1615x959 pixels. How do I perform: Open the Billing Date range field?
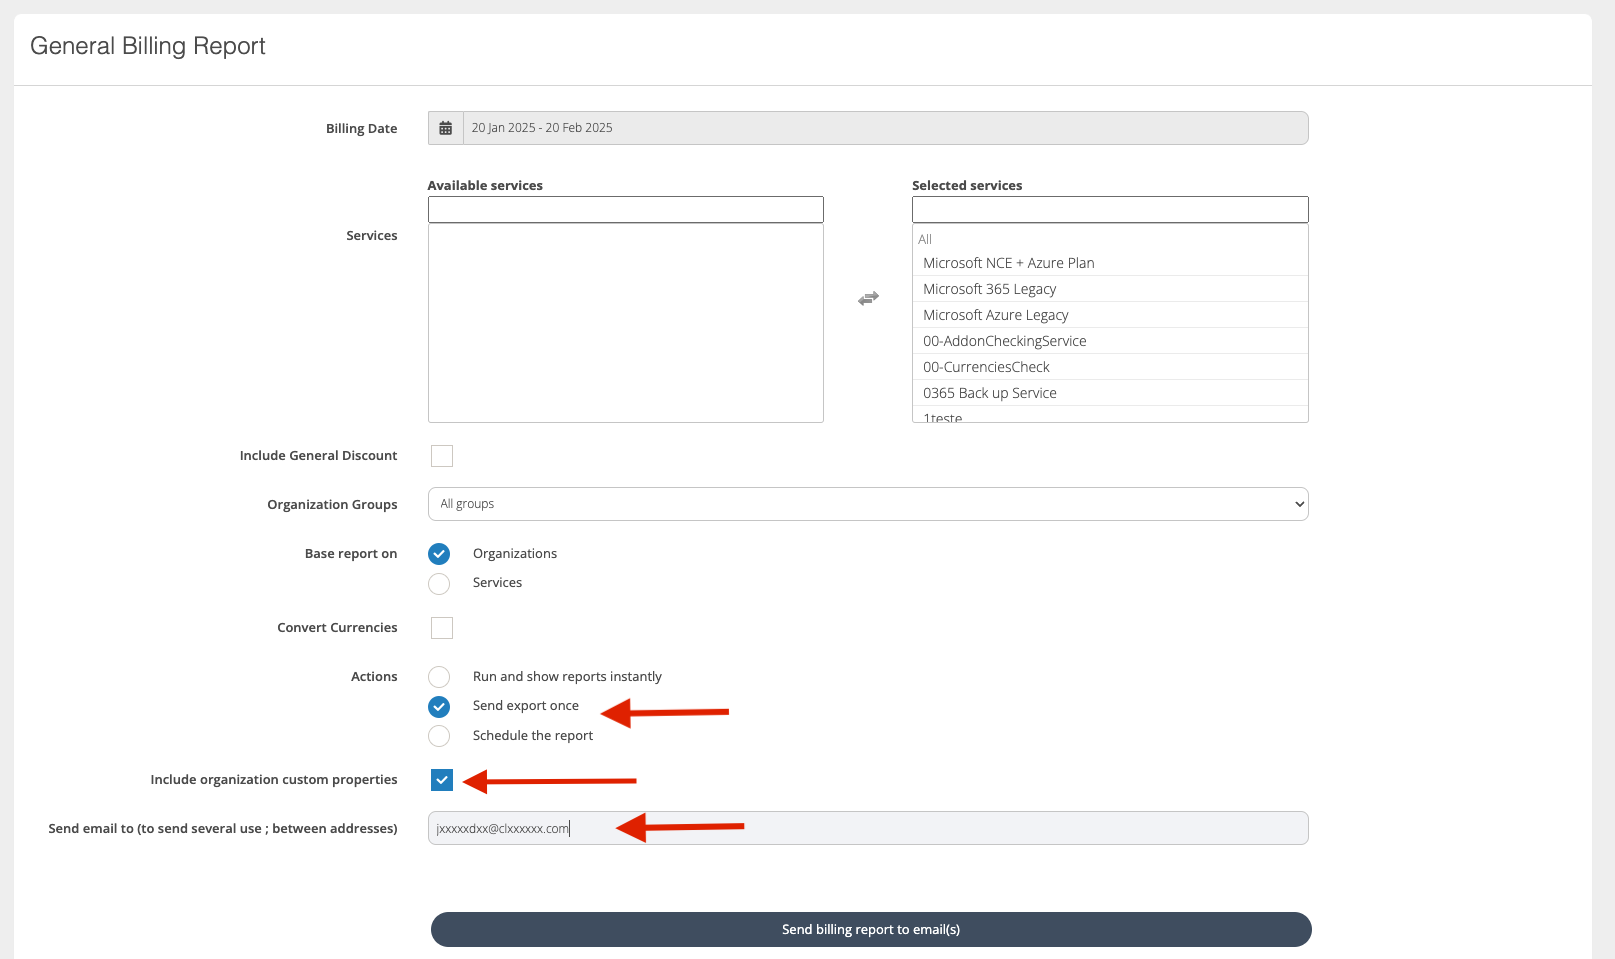coord(884,128)
